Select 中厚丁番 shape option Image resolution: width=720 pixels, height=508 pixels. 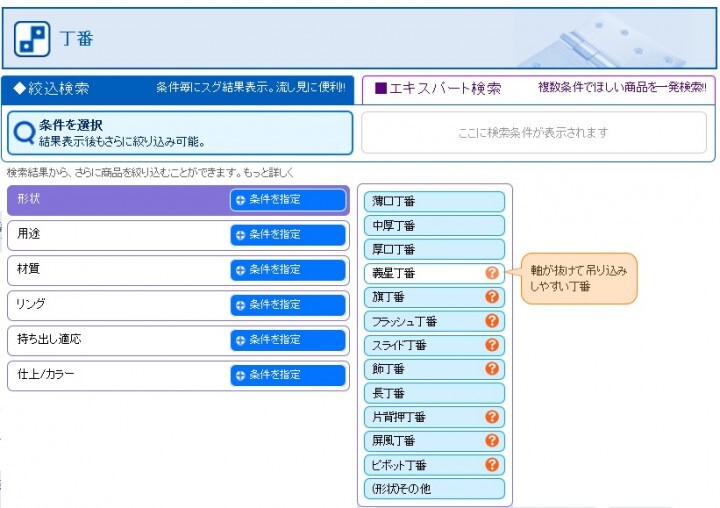coord(434,225)
